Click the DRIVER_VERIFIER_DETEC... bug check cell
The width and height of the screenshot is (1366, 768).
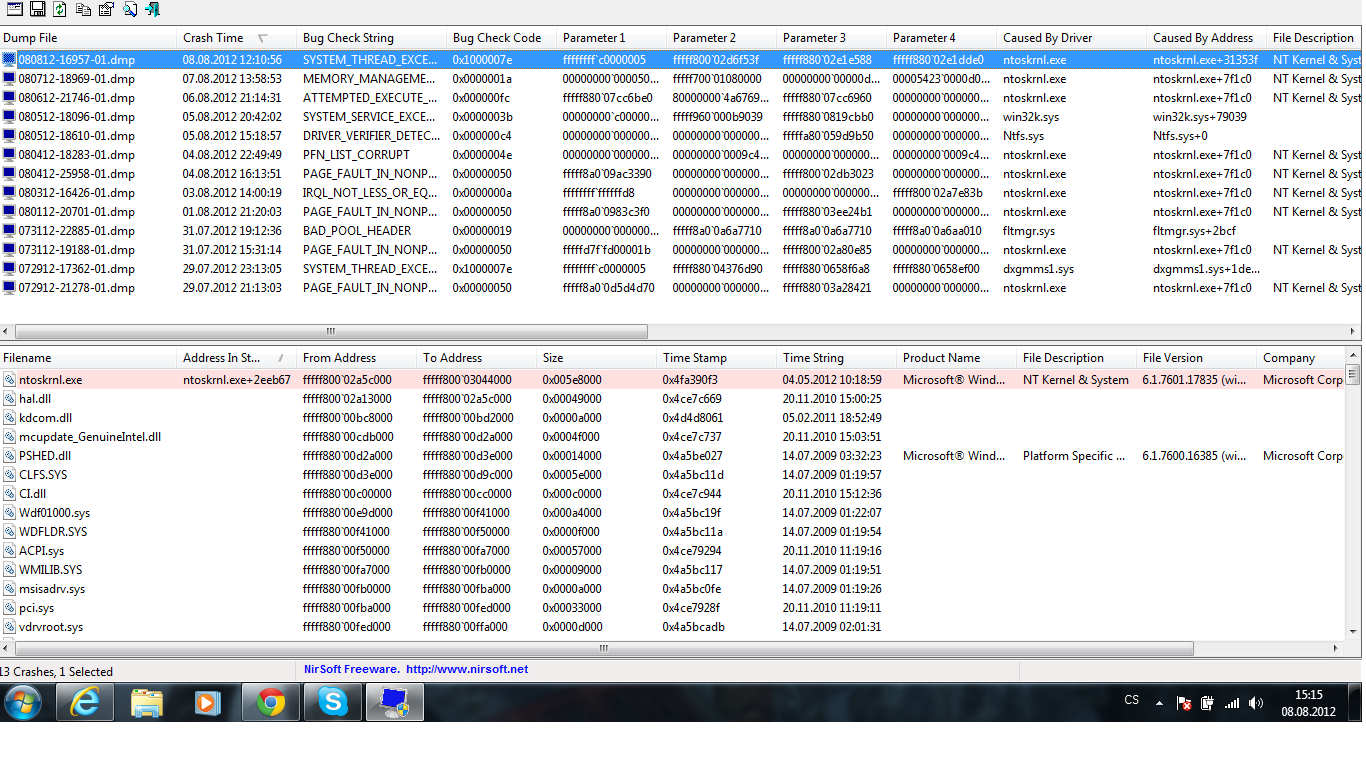pos(370,136)
